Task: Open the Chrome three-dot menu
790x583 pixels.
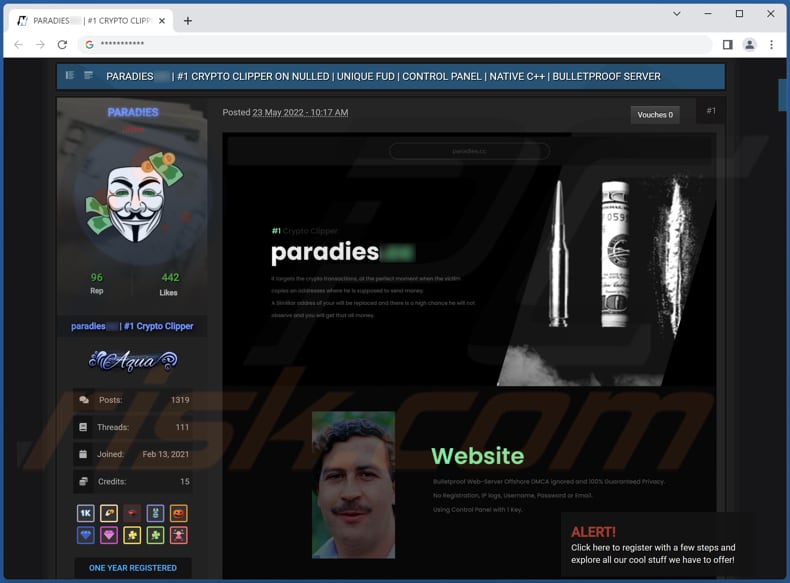Action: click(x=771, y=44)
